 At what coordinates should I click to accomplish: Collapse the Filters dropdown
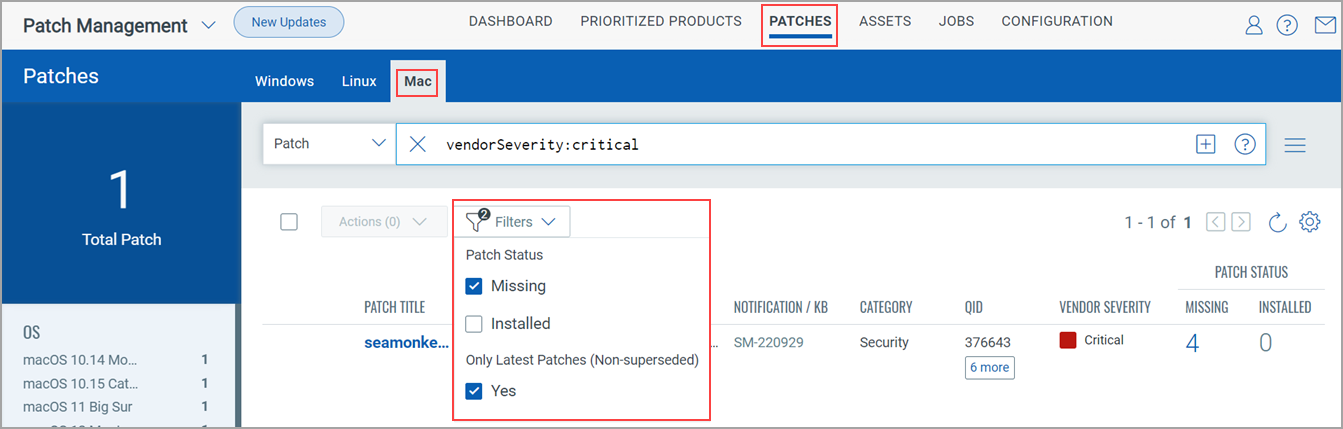pyautogui.click(x=512, y=222)
